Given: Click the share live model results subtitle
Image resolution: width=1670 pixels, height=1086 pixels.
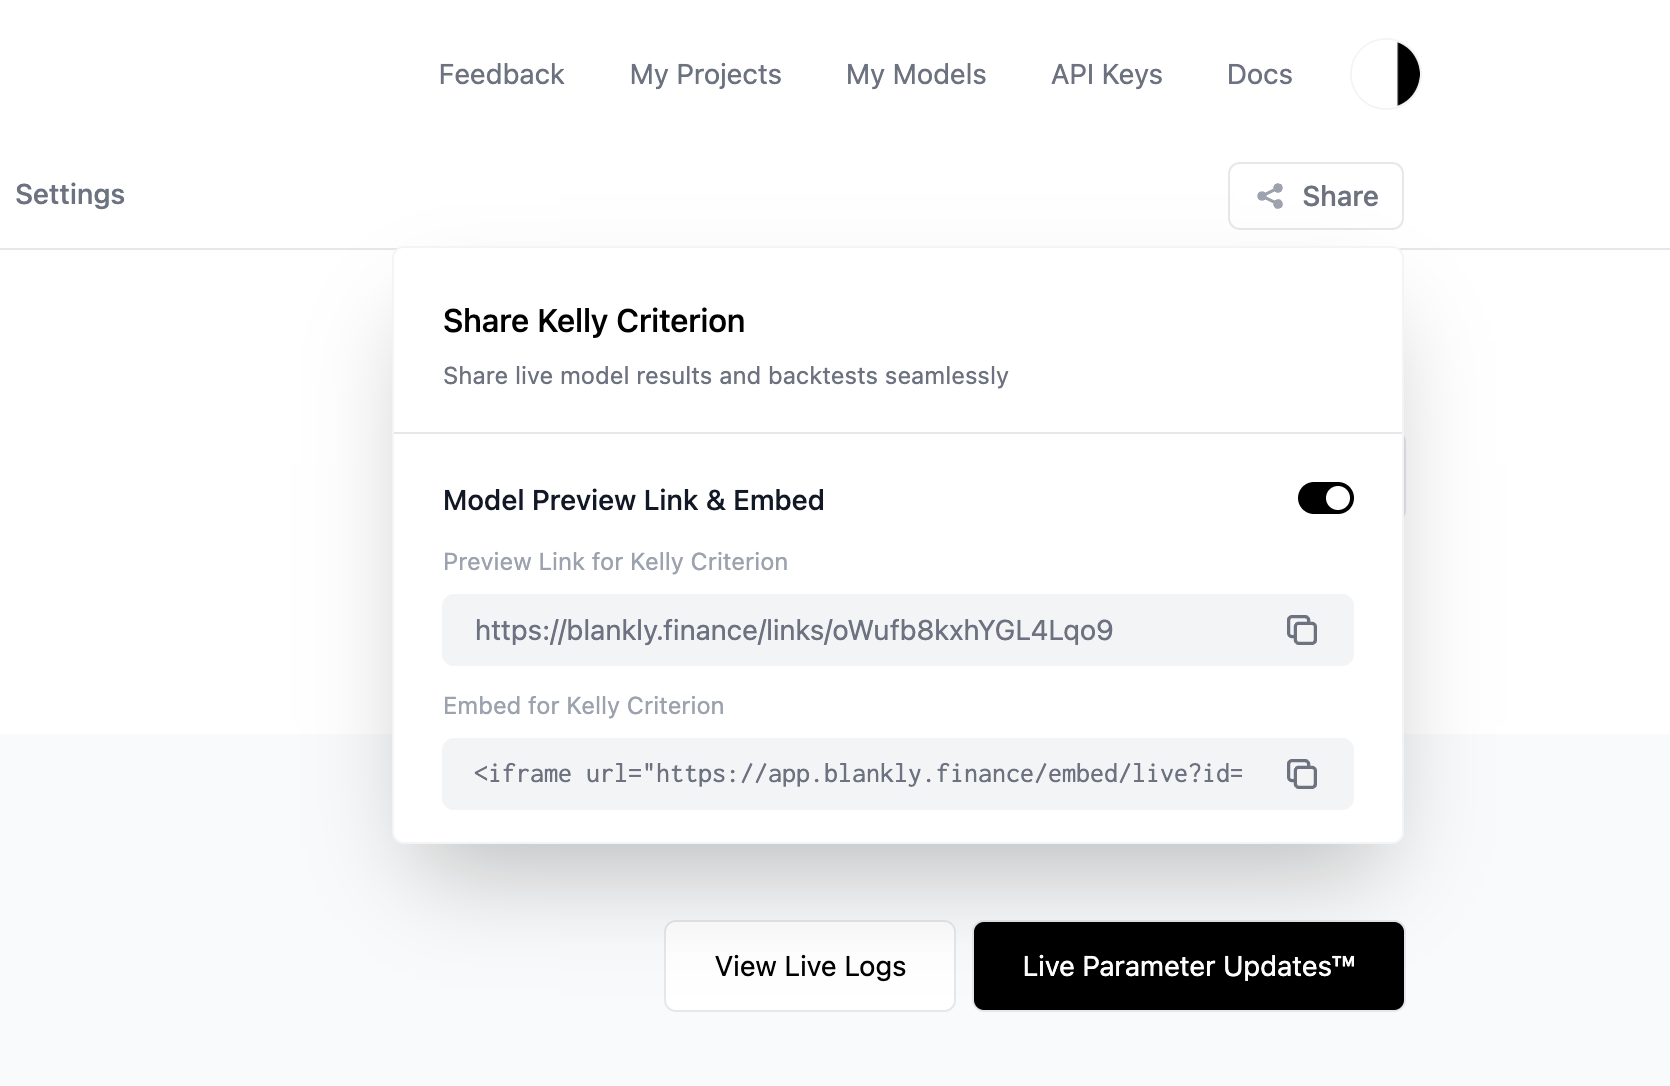Looking at the screenshot, I should (x=726, y=375).
